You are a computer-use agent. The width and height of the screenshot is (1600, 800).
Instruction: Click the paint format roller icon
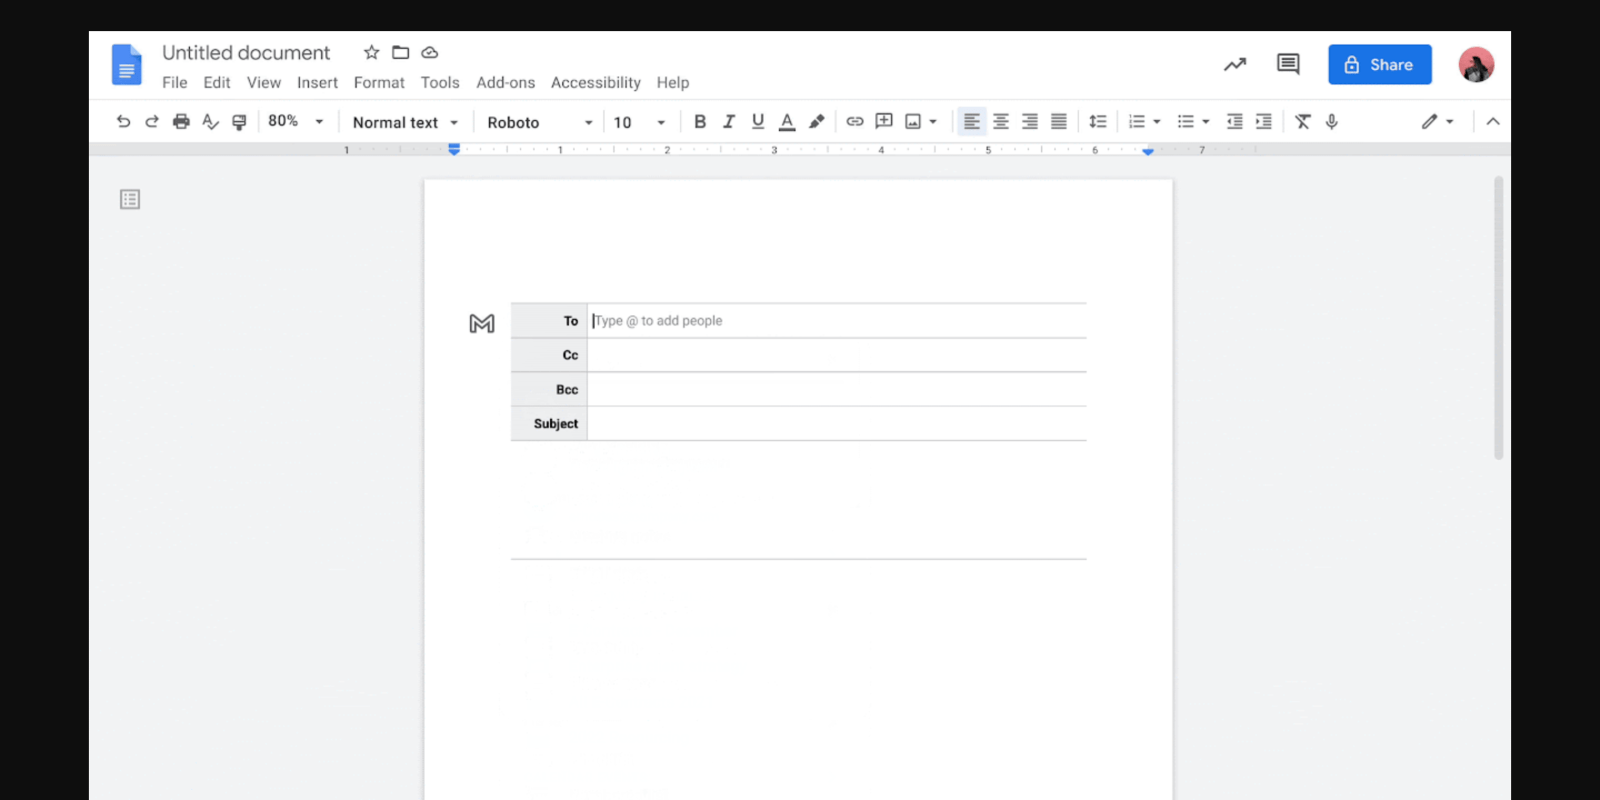(239, 122)
